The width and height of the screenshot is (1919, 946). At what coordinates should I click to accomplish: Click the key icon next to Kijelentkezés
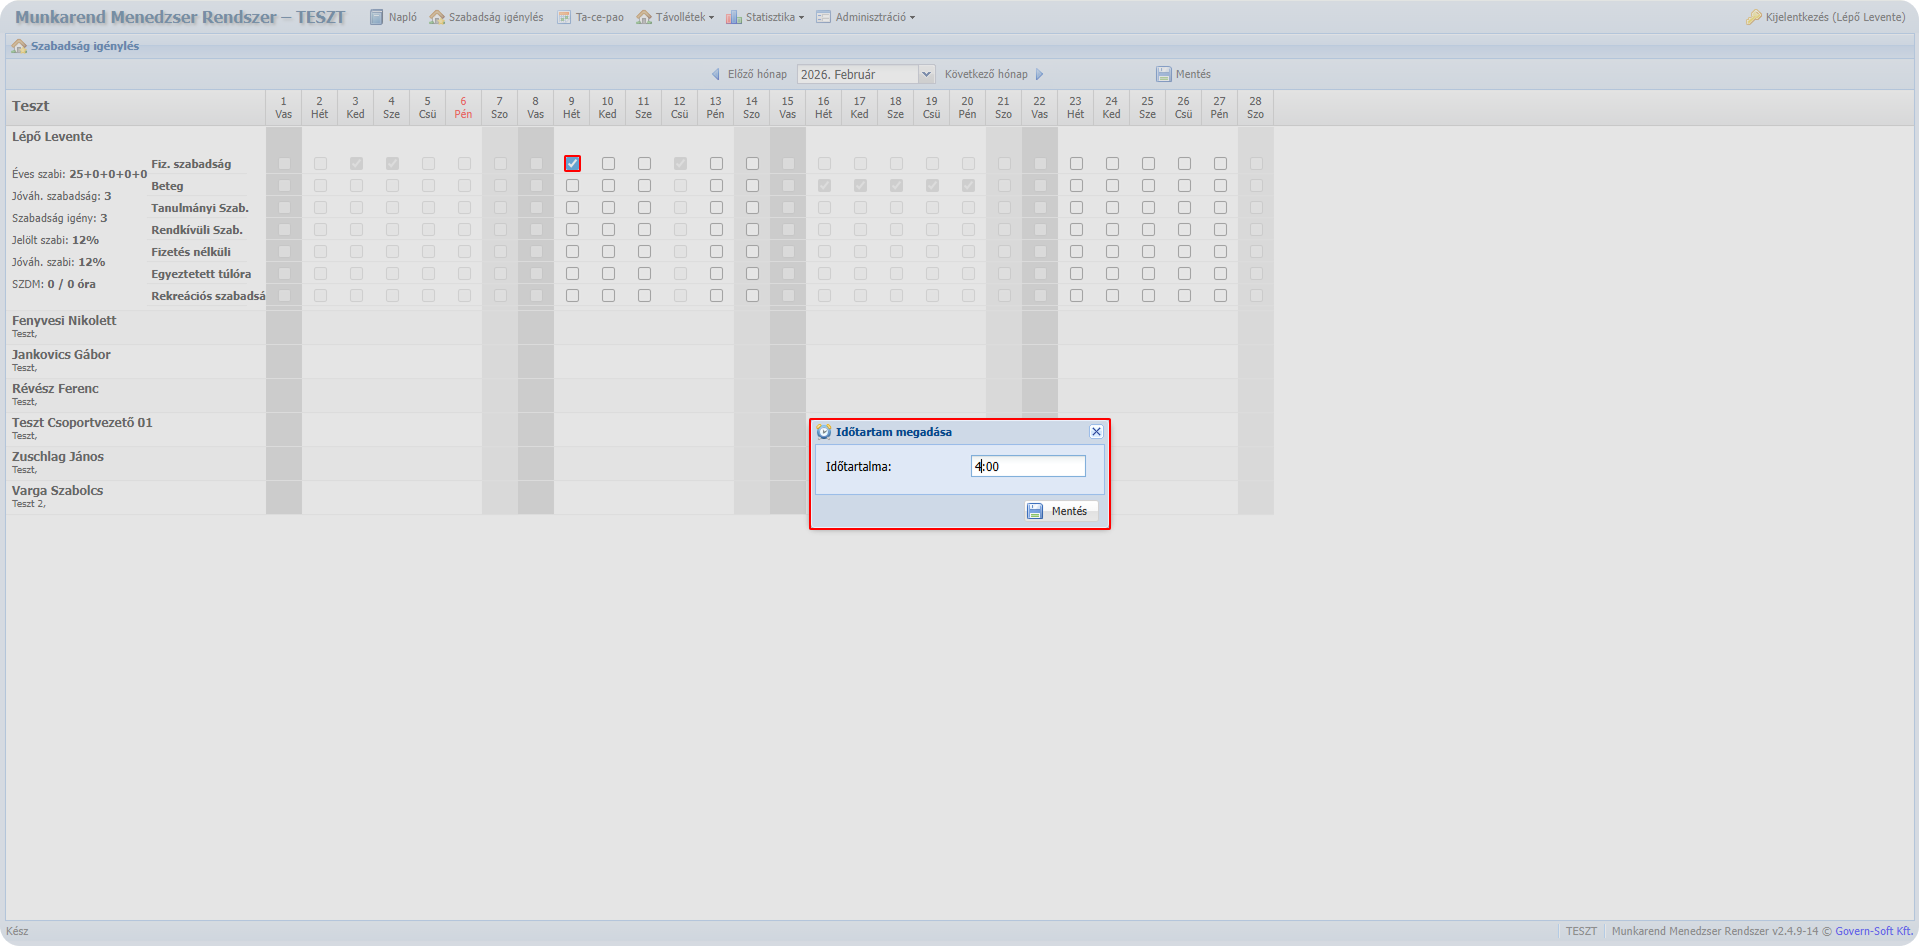[1753, 17]
